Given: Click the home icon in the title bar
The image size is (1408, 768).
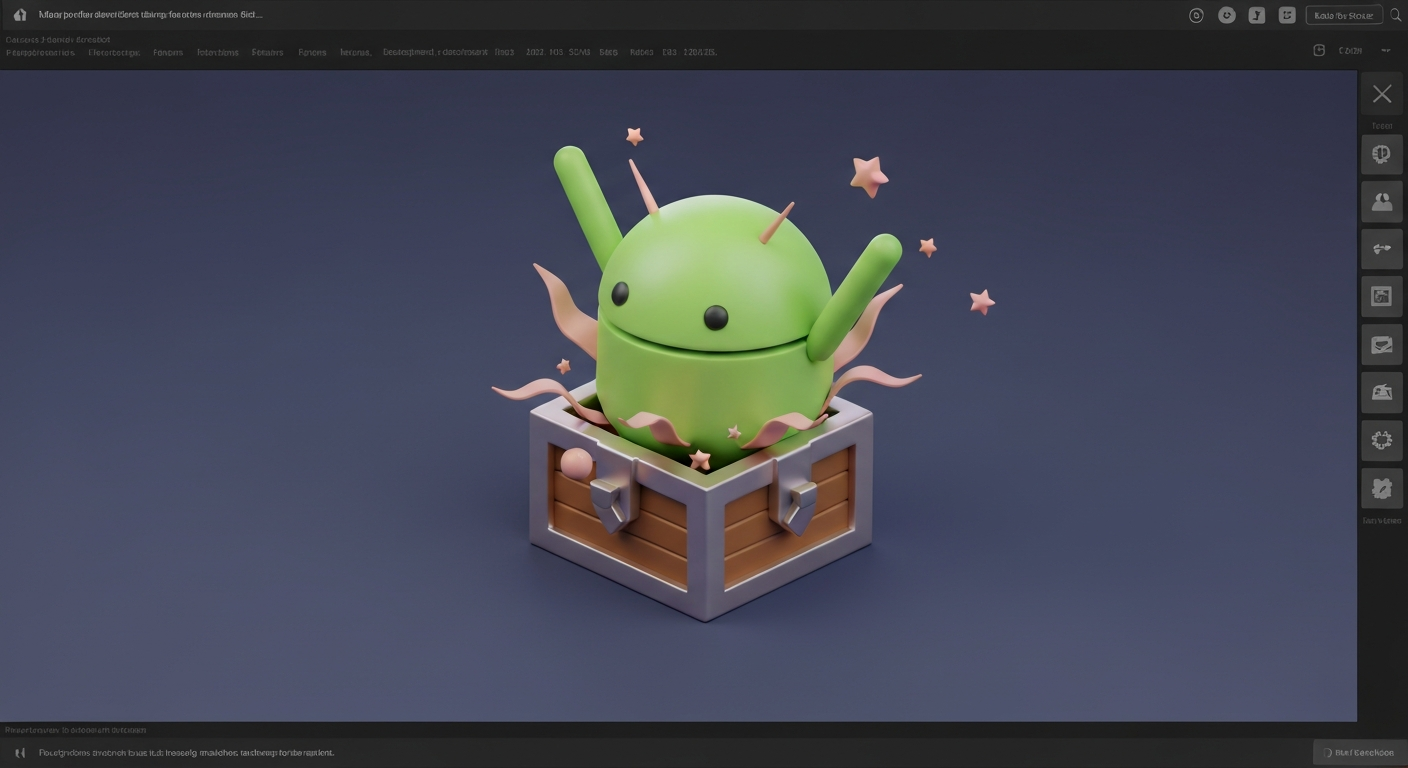Looking at the screenshot, I should (19, 15).
